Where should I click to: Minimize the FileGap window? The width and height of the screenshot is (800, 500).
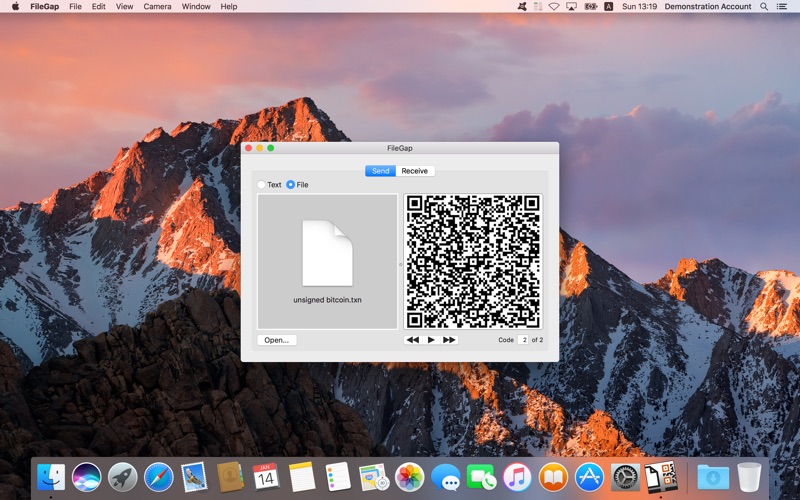click(260, 148)
